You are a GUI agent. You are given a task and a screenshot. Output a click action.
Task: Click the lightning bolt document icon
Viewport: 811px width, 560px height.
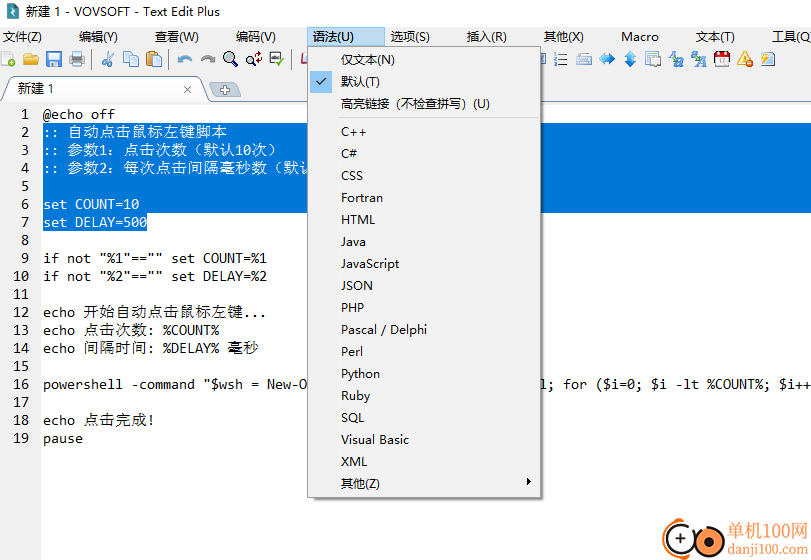(x=768, y=59)
